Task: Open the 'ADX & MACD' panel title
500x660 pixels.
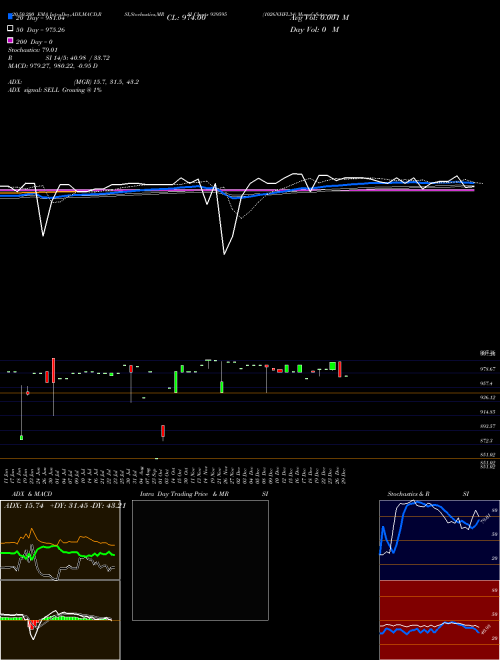Action: [x=32, y=494]
